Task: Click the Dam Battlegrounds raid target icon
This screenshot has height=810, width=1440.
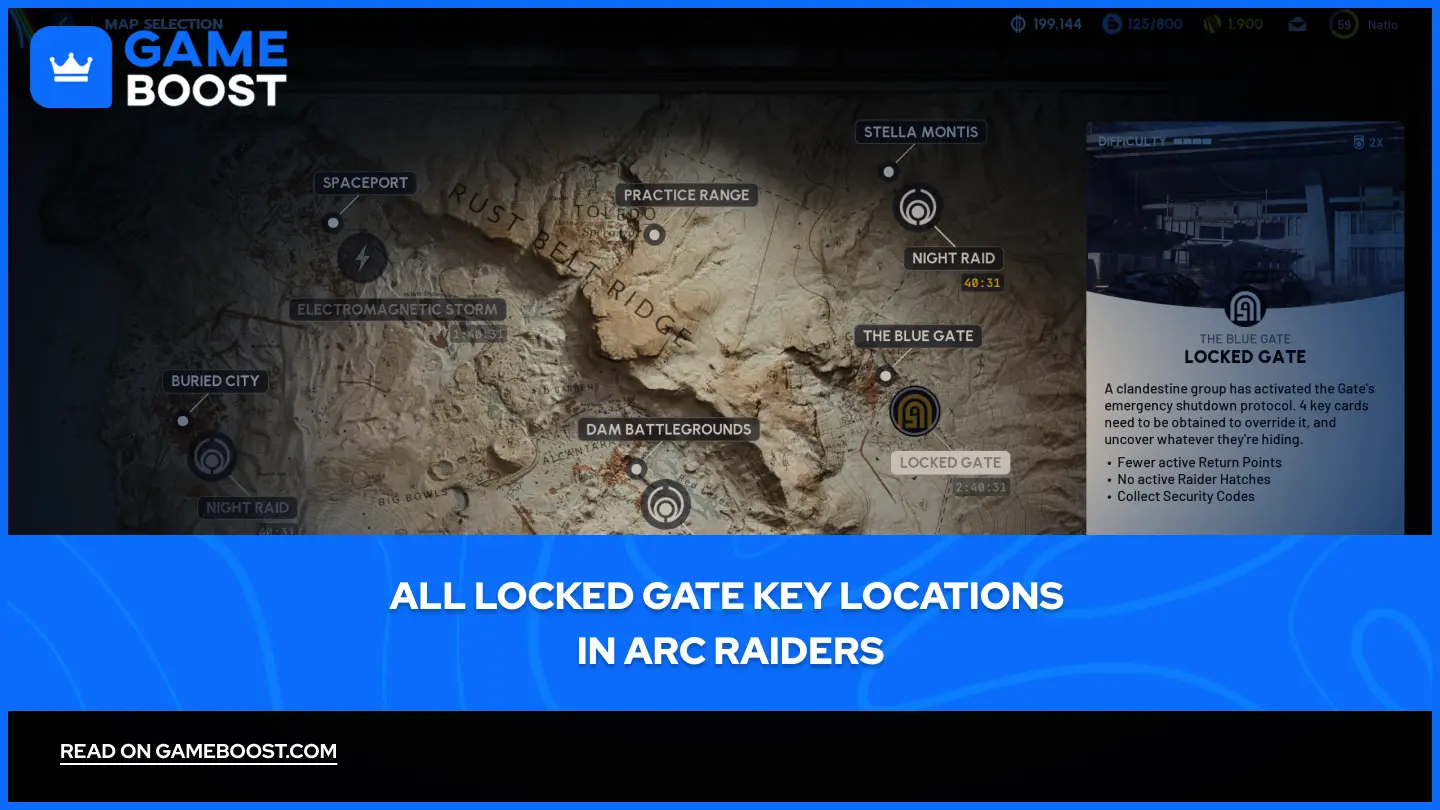Action: tap(667, 503)
